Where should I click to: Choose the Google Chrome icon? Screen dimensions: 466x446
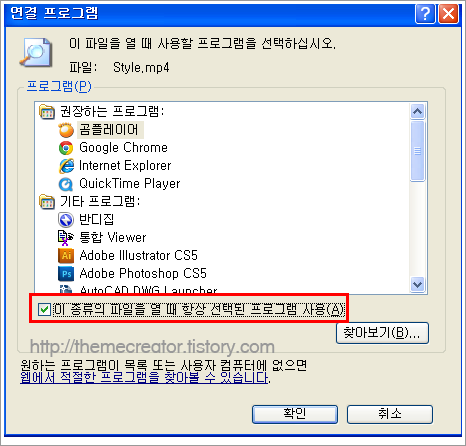66,148
